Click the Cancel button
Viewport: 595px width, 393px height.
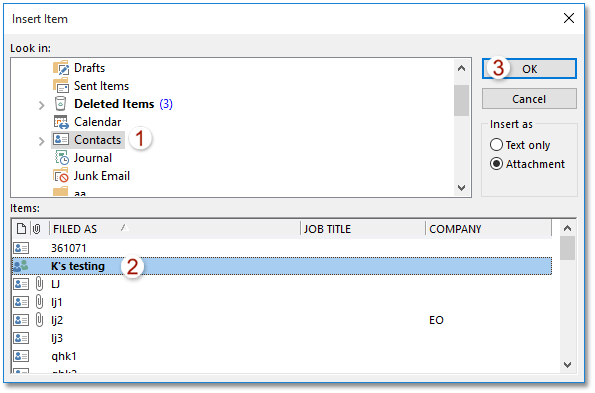(x=529, y=99)
